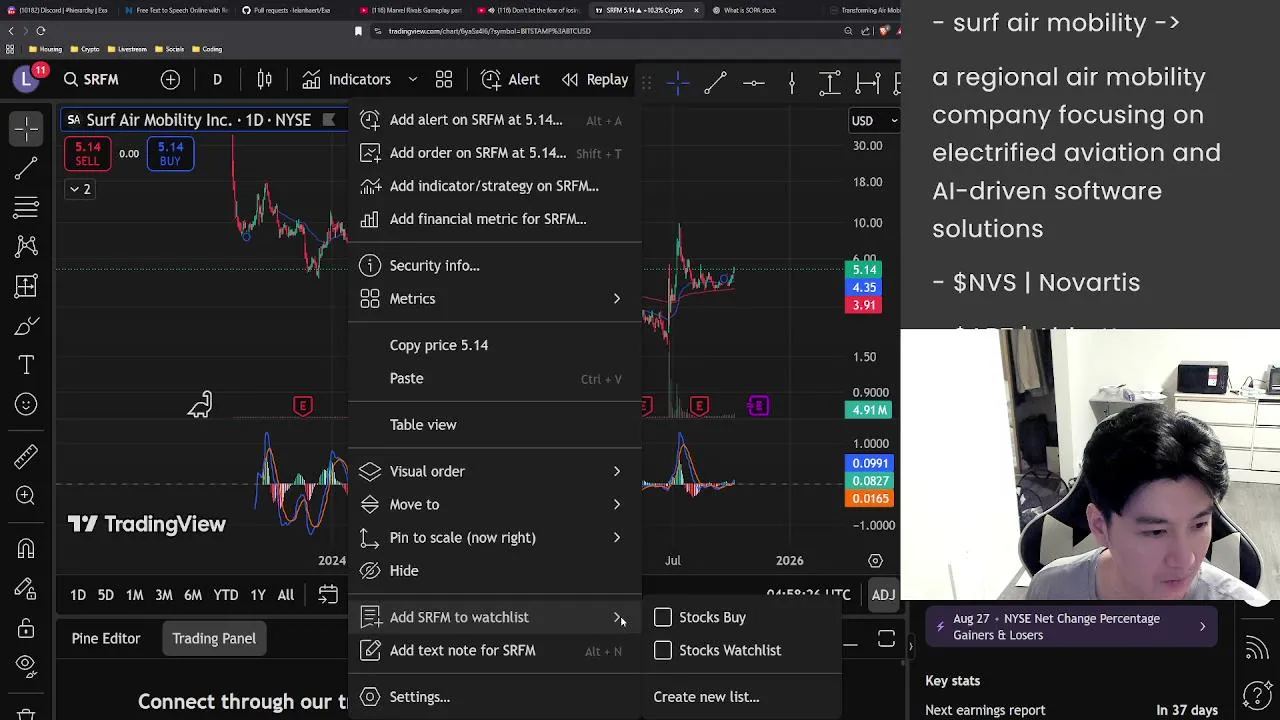The height and width of the screenshot is (720, 1280).
Task: Open the projection tools icon in sidebar
Action: pos(26,286)
